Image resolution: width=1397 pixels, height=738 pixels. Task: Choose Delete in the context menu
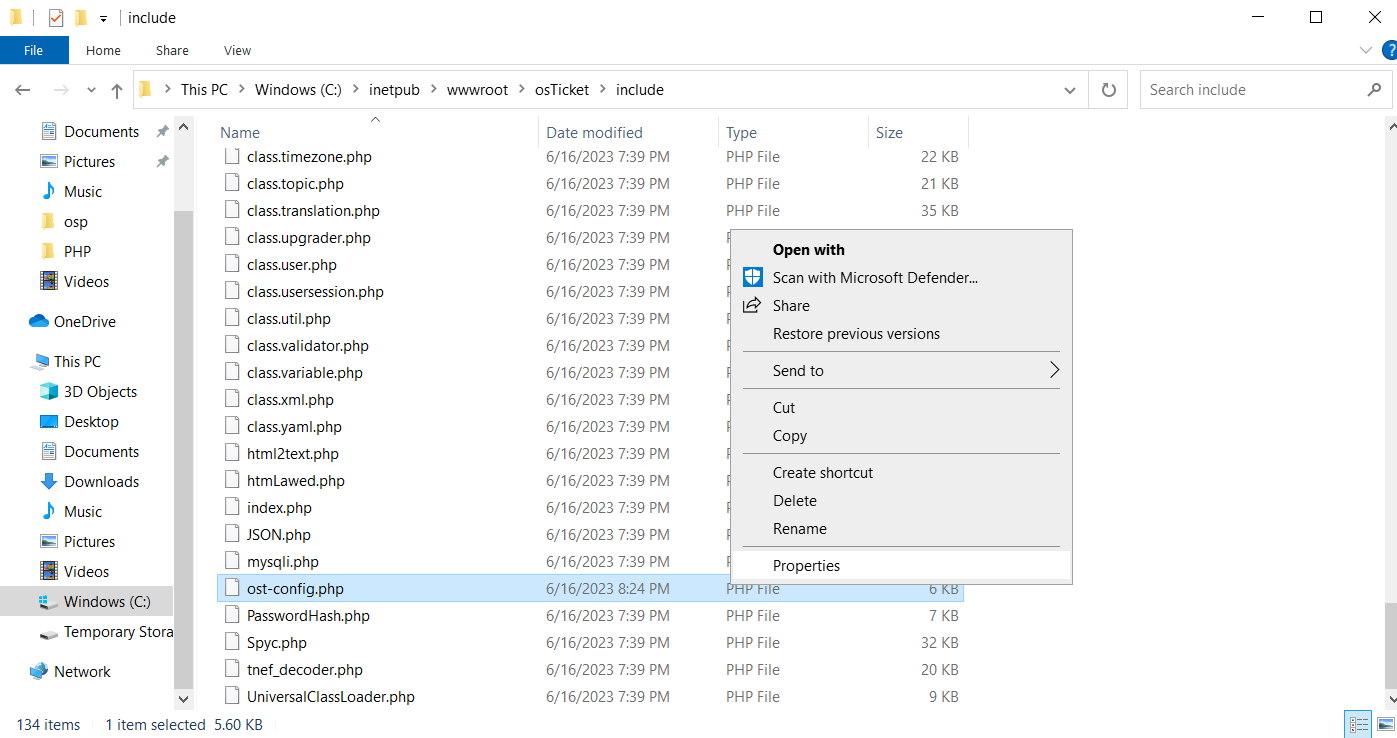pyautogui.click(x=901, y=501)
